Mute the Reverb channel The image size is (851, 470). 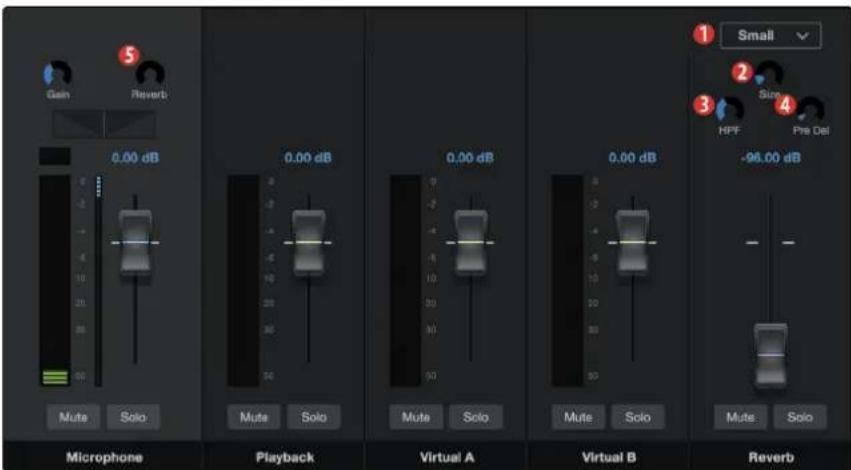(x=740, y=417)
